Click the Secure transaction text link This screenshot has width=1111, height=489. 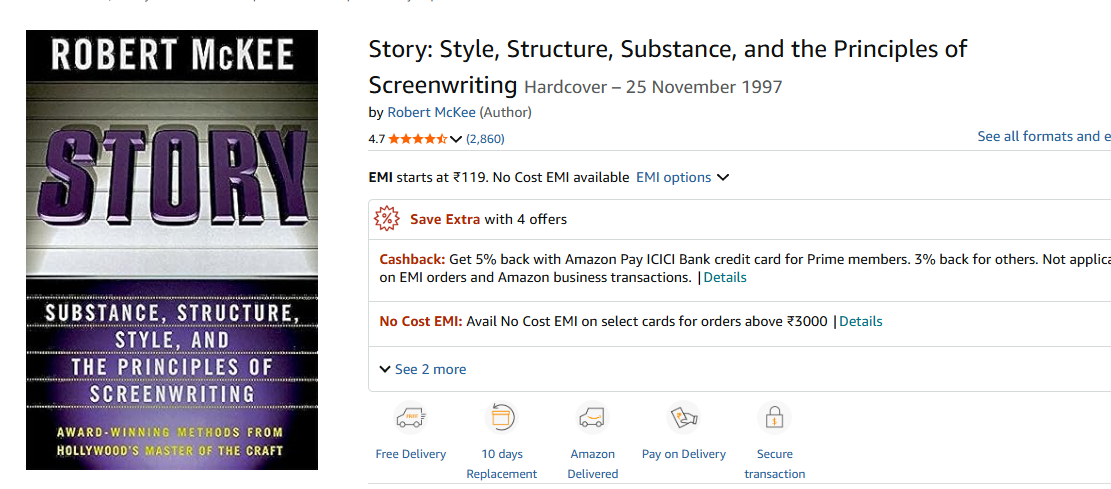(x=774, y=464)
